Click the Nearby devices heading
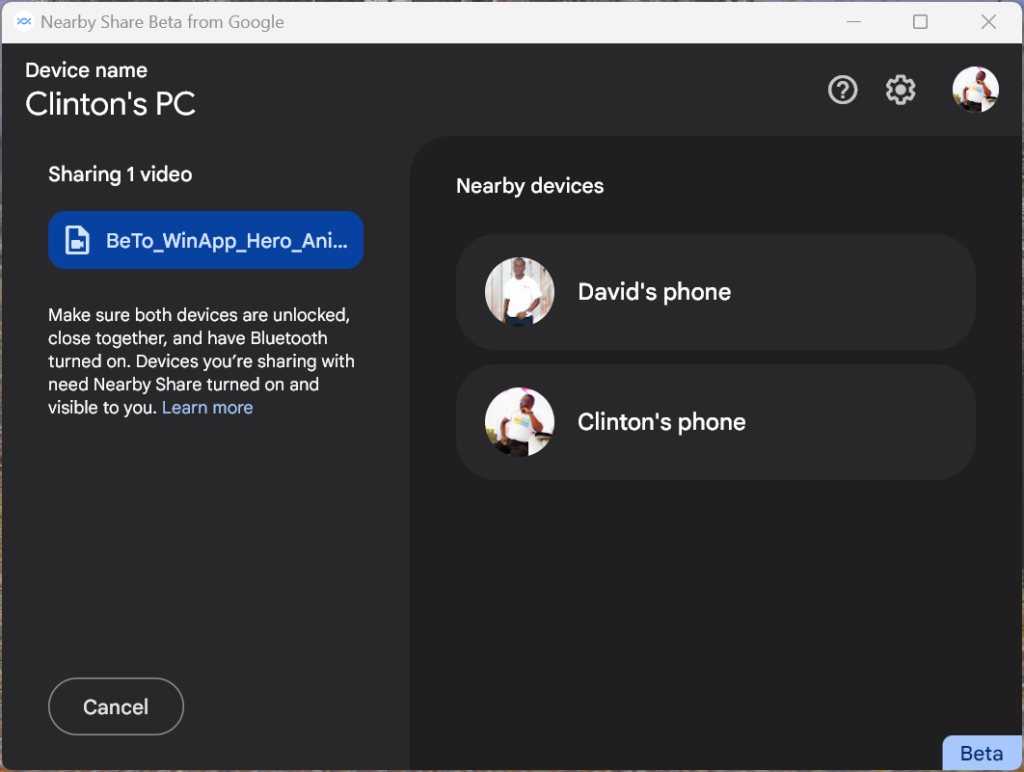 [x=530, y=185]
